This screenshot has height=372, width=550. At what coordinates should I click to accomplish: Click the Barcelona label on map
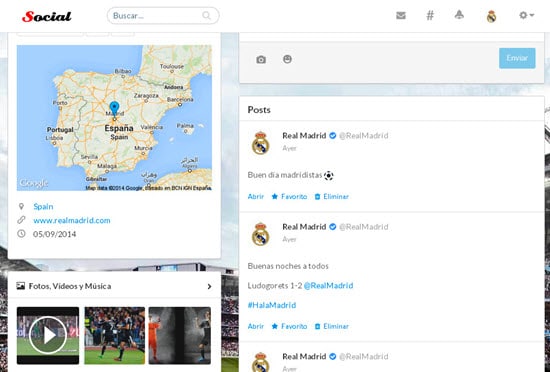[180, 100]
